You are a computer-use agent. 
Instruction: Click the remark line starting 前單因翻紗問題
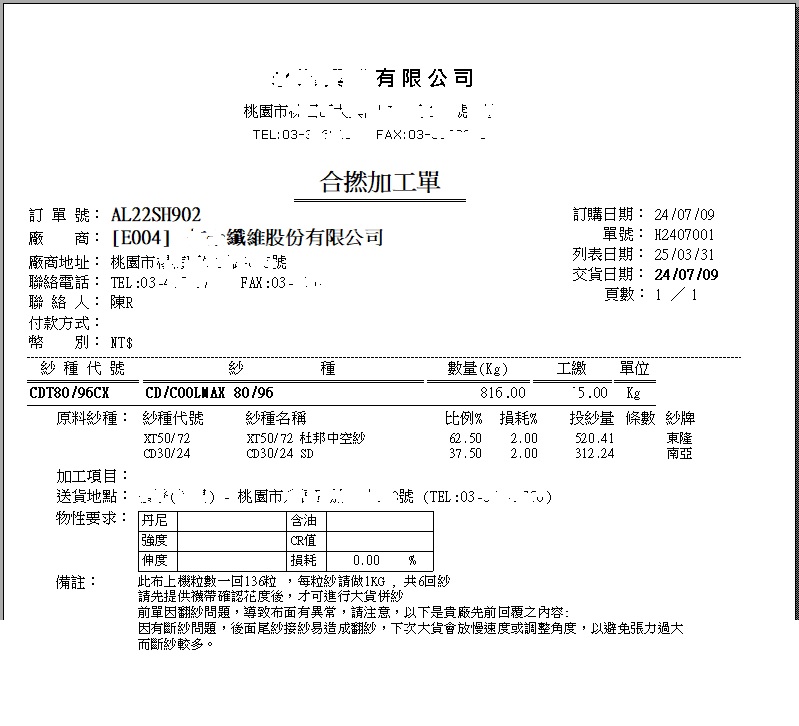[354, 612]
